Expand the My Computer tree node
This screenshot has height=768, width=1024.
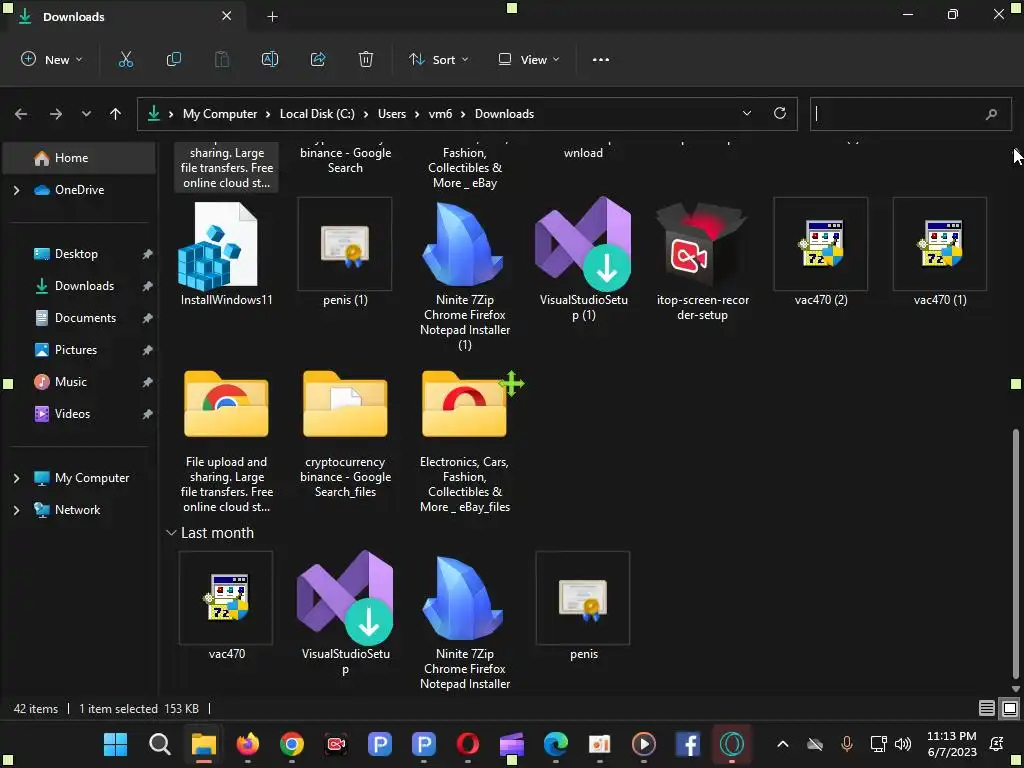tap(16, 478)
